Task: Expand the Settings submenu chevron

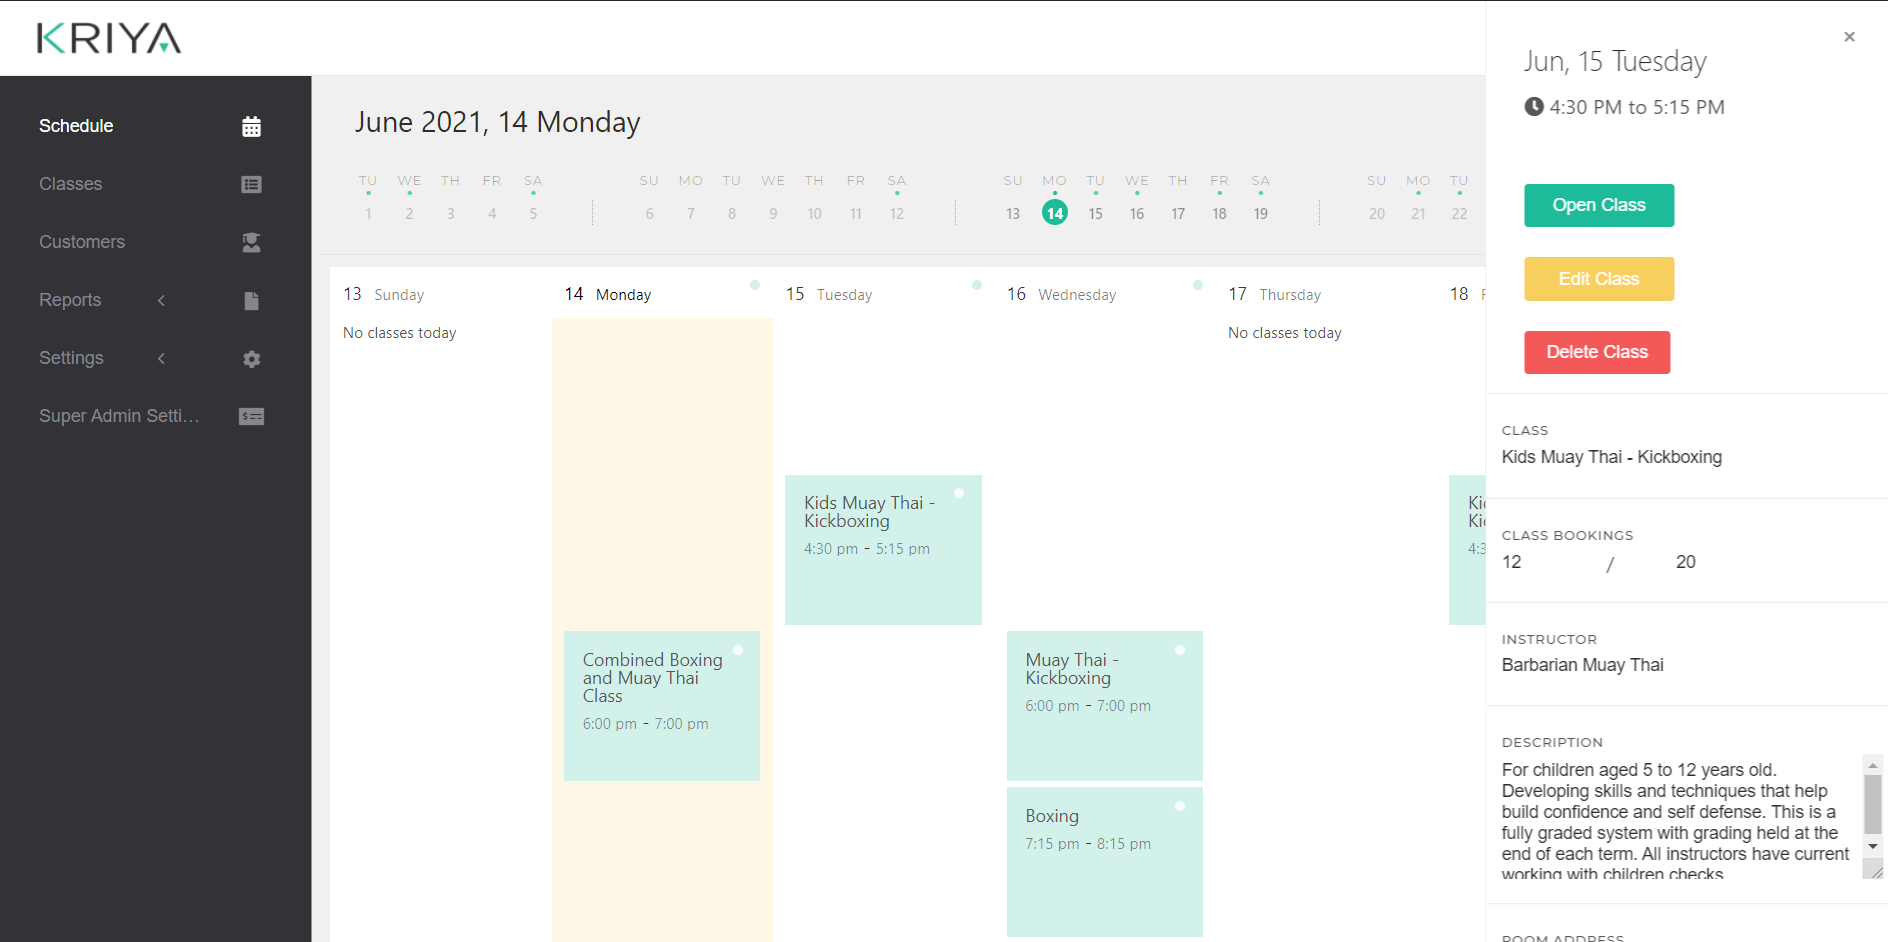Action: coord(161,359)
